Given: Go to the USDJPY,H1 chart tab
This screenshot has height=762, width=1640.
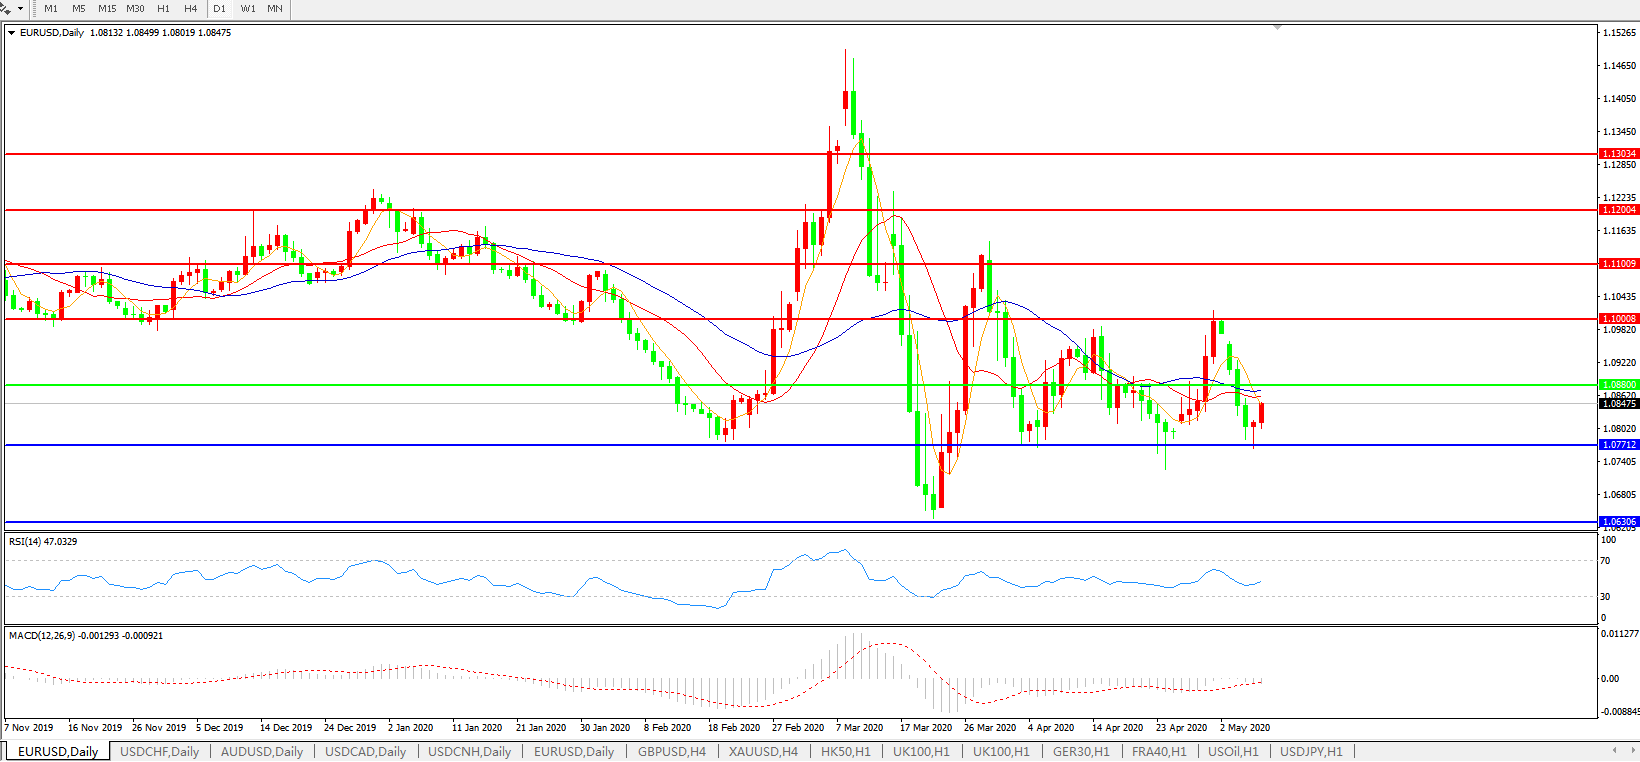Looking at the screenshot, I should [1311, 751].
